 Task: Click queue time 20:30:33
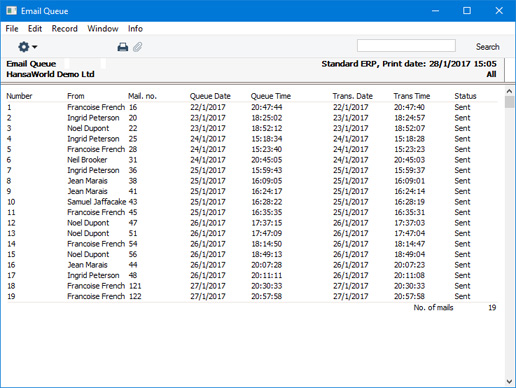point(267,286)
